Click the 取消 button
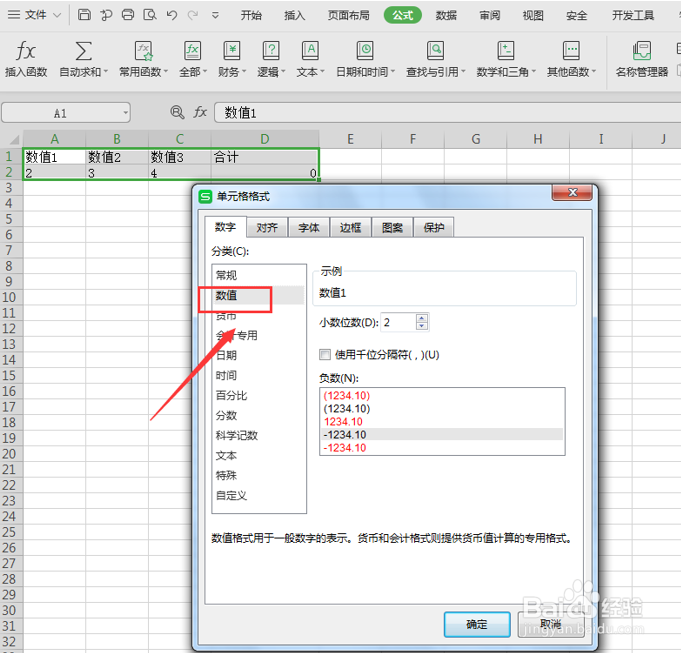Image resolution: width=681 pixels, height=653 pixels. (x=550, y=624)
